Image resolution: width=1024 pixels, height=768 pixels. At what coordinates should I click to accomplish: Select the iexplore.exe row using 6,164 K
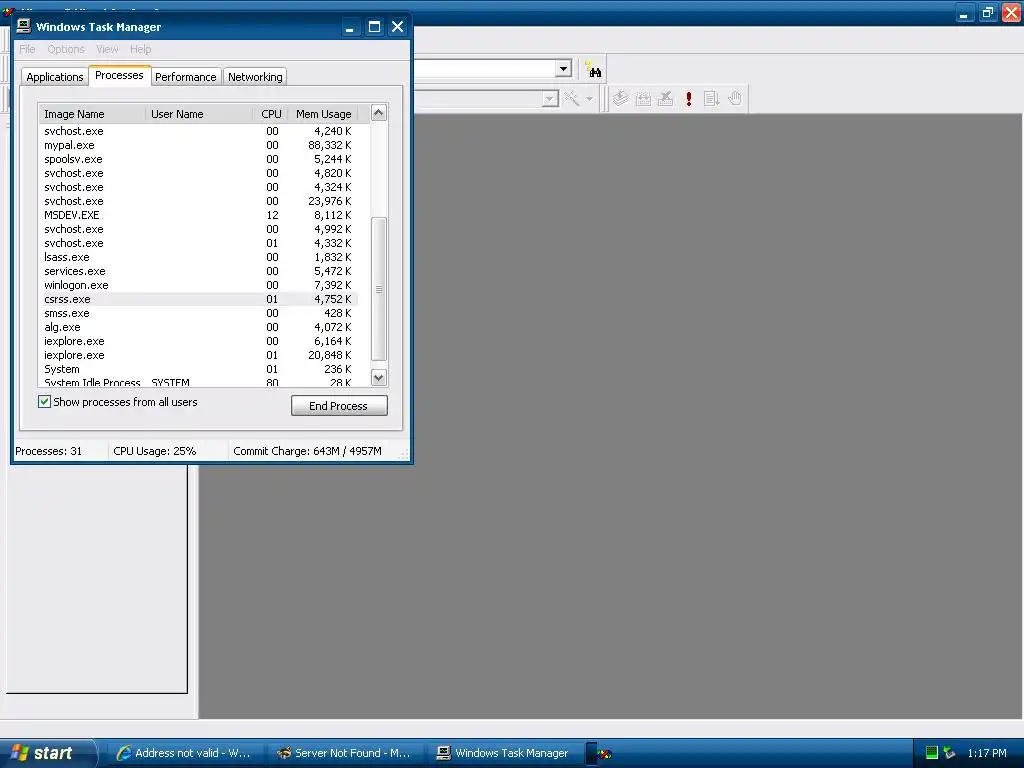pos(198,342)
